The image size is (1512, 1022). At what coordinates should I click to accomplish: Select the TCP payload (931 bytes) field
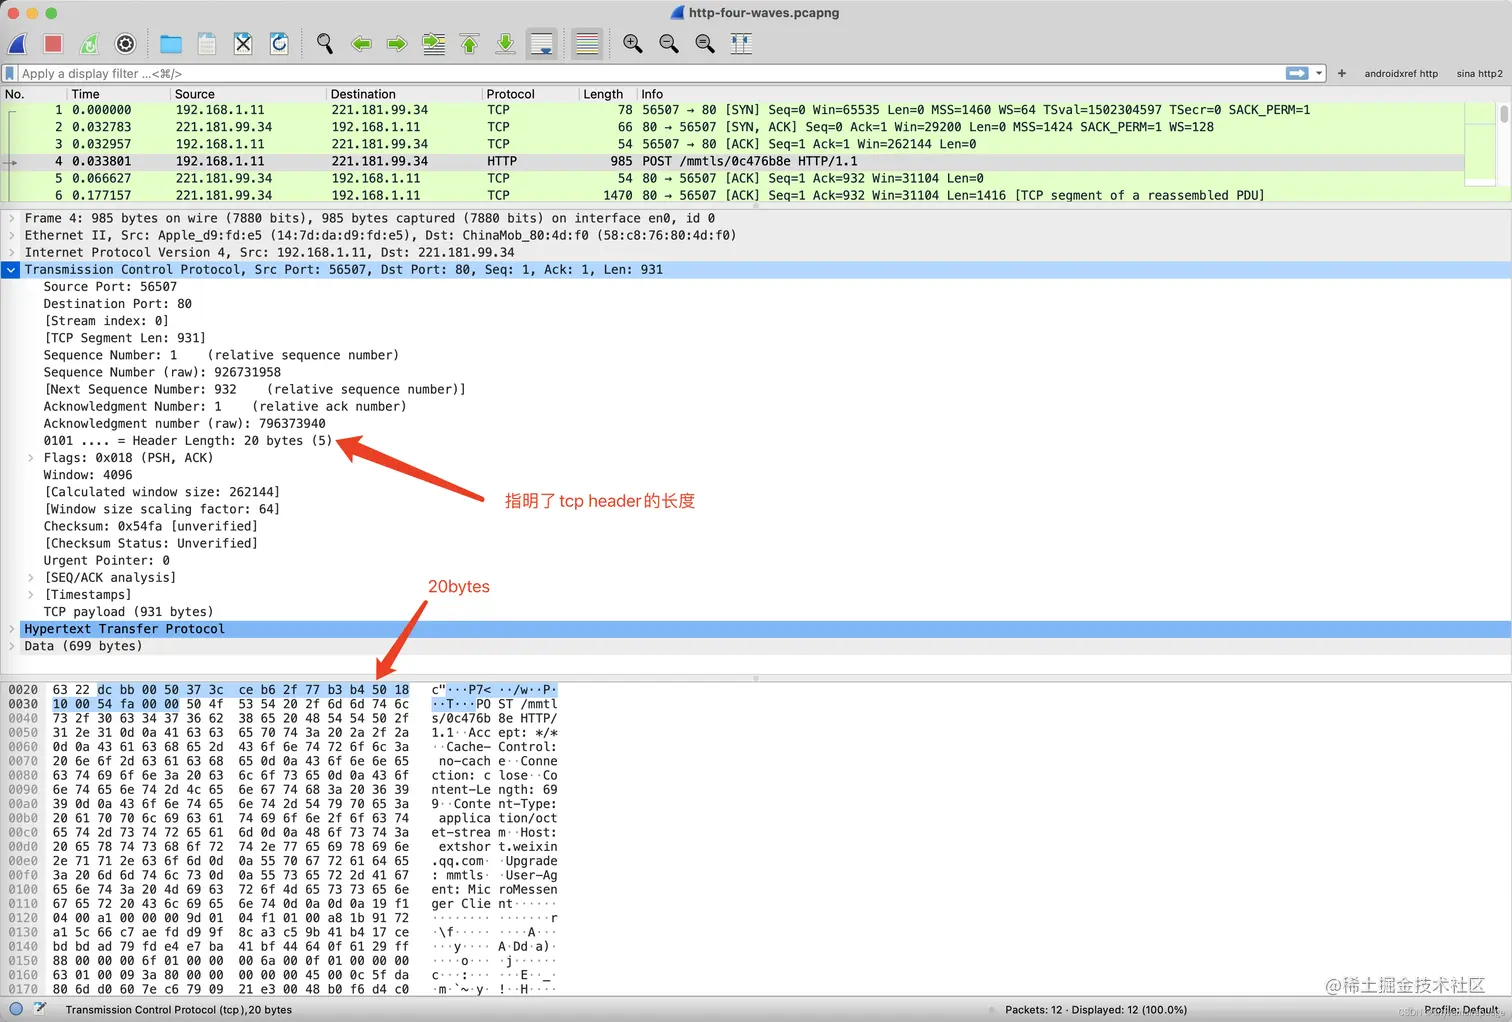coord(128,612)
